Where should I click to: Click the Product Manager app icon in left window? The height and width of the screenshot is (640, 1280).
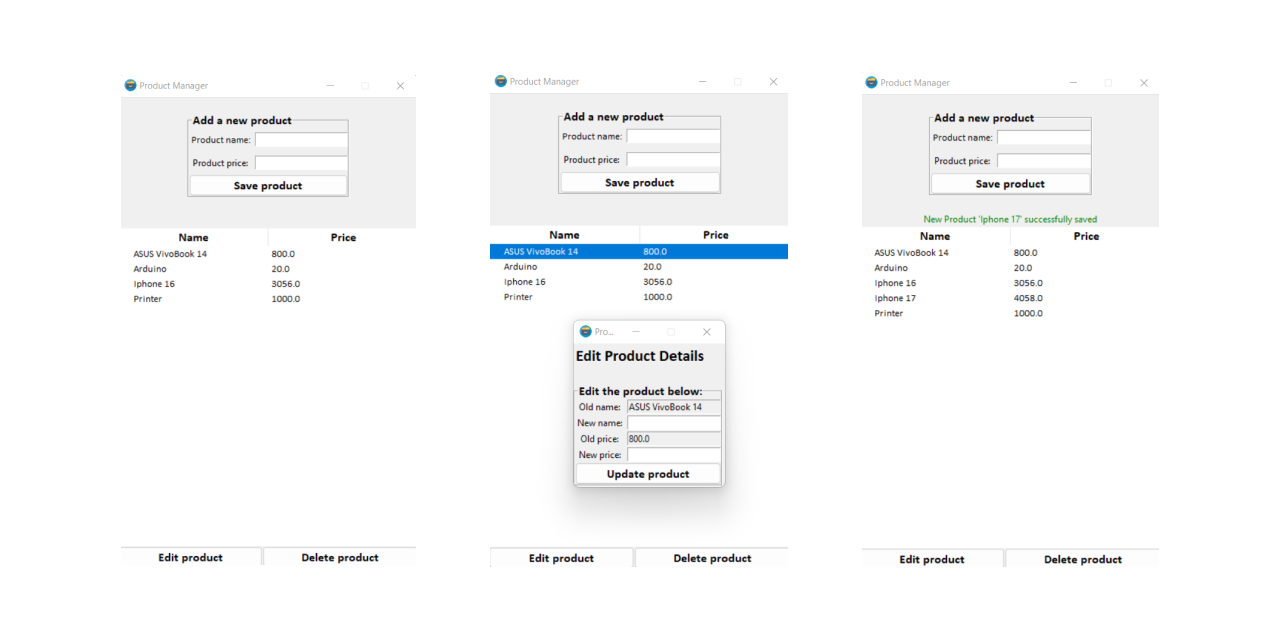(130, 85)
